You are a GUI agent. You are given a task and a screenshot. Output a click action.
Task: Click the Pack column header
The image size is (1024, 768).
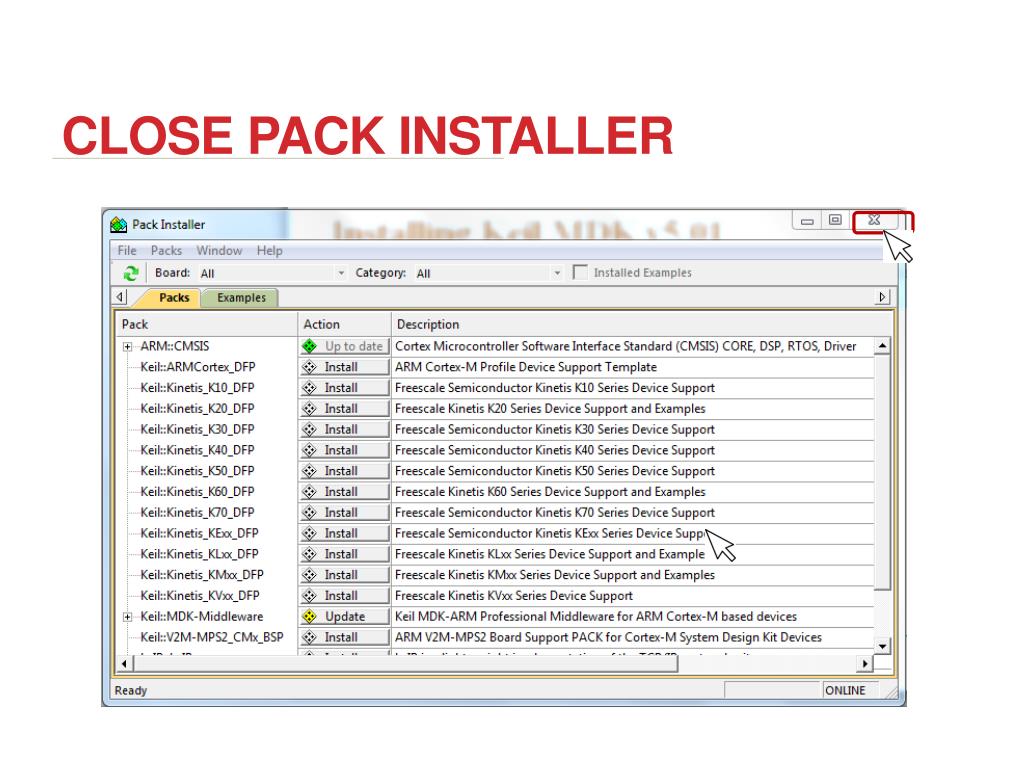206,325
